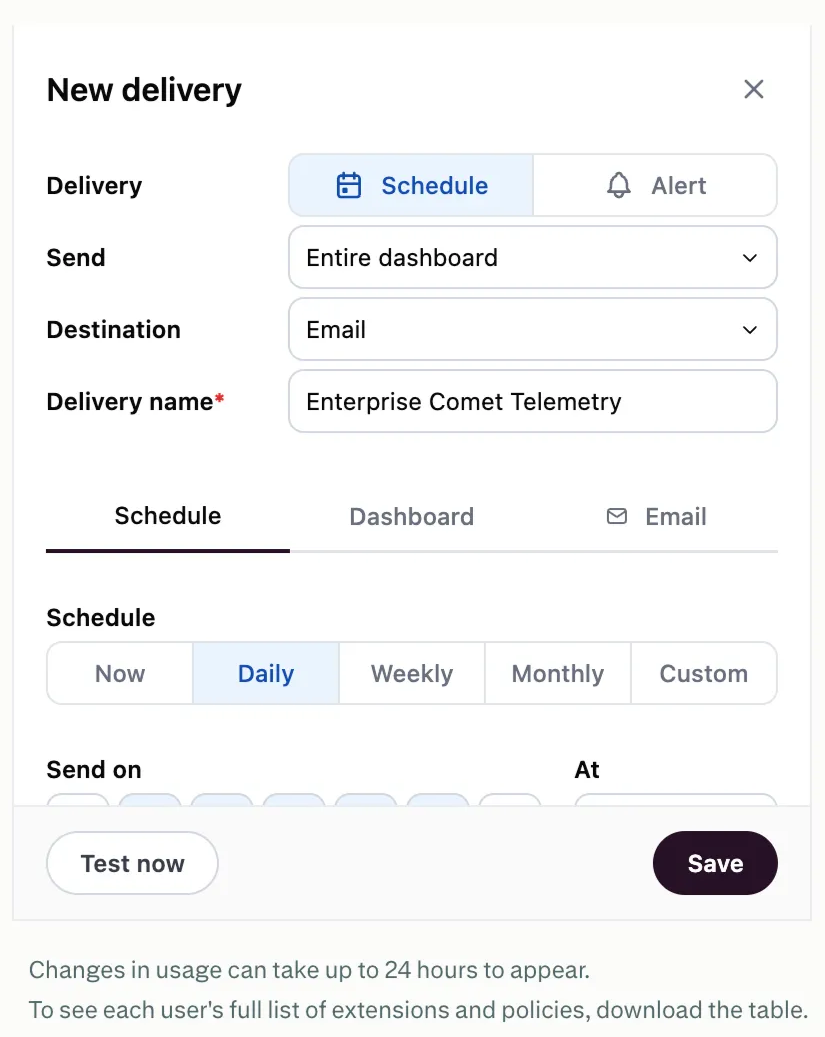The image size is (825, 1037).
Task: Open the Entire dashboard combo box
Action: point(533,257)
